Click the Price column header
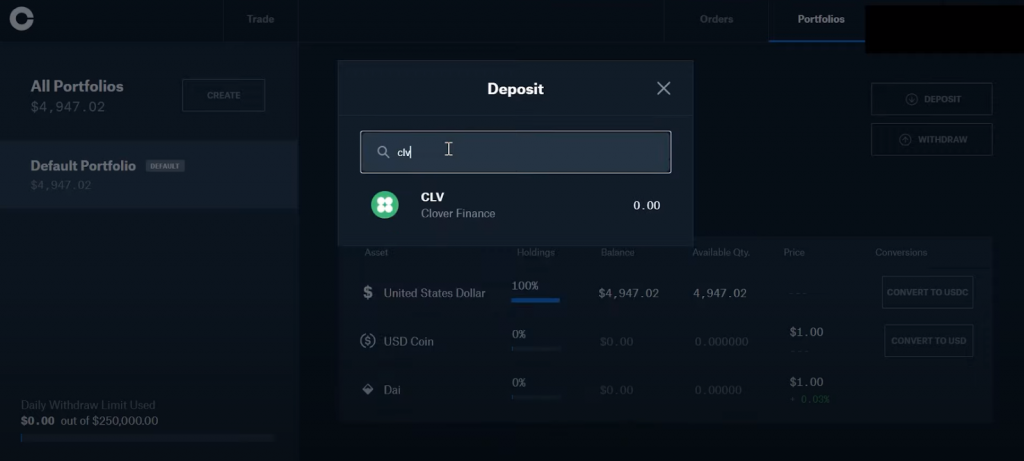 (794, 252)
